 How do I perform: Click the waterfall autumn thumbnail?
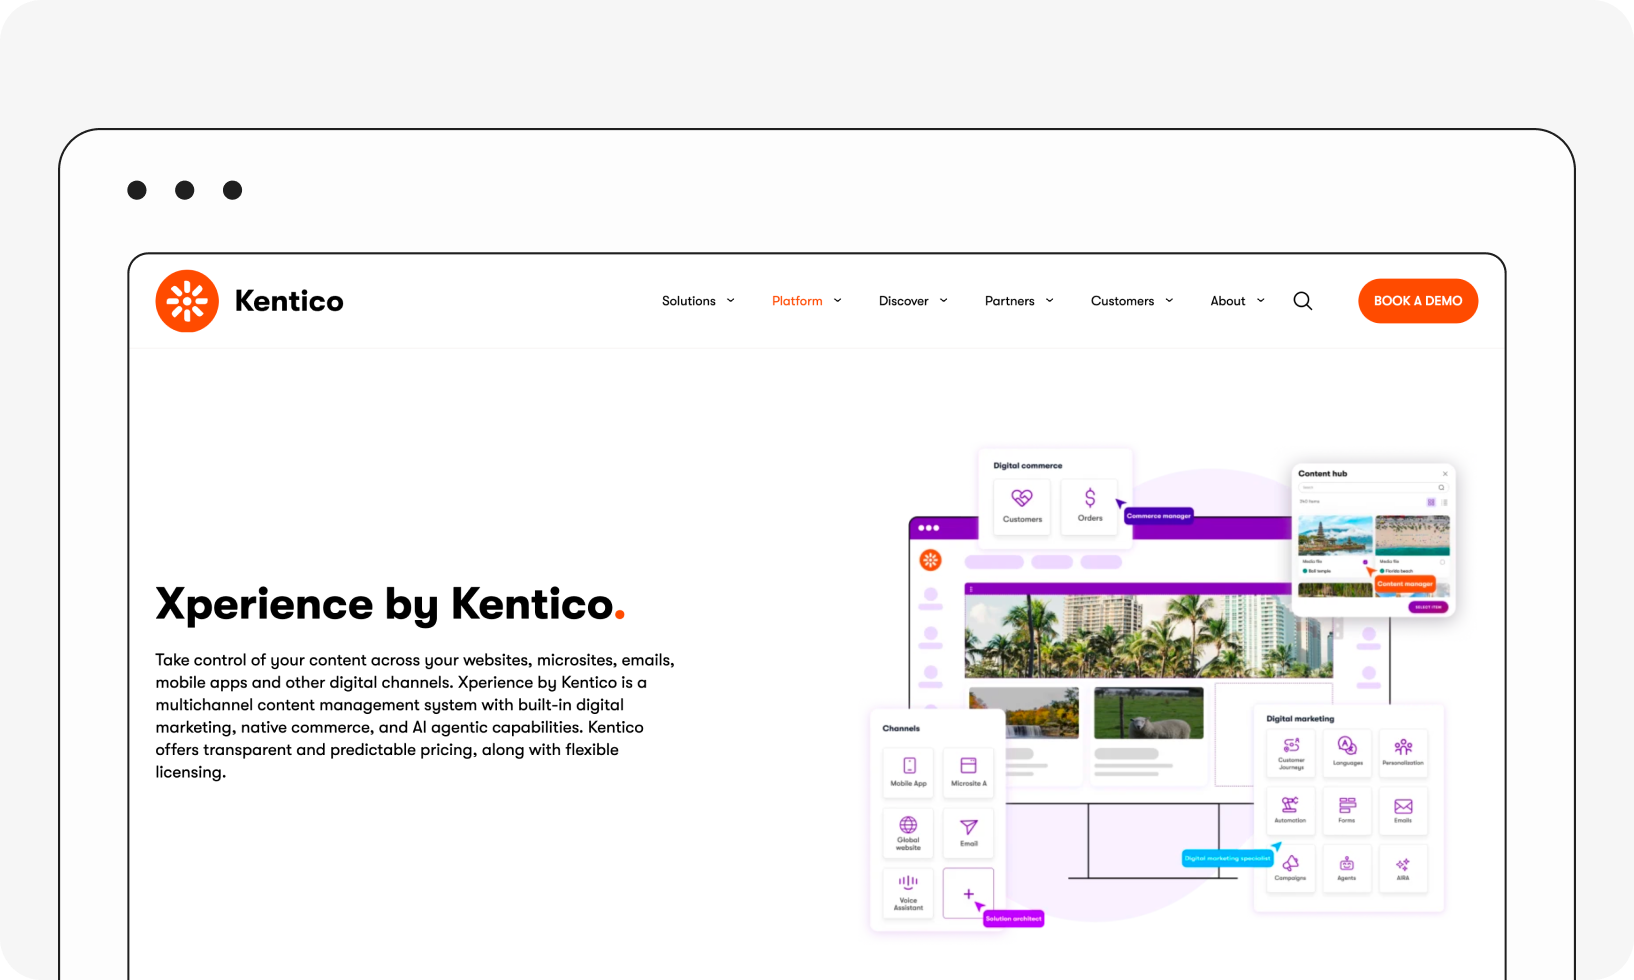[1024, 713]
